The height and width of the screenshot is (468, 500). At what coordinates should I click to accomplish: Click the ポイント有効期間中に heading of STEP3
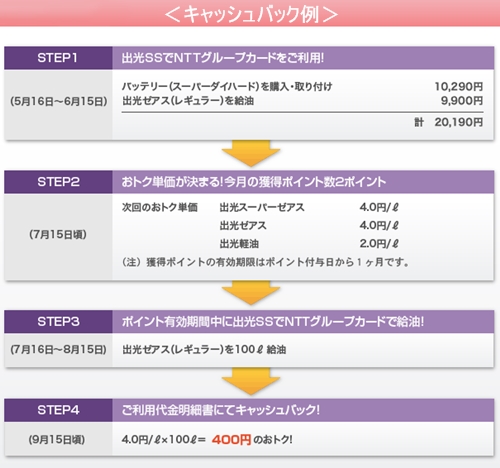click(x=273, y=322)
